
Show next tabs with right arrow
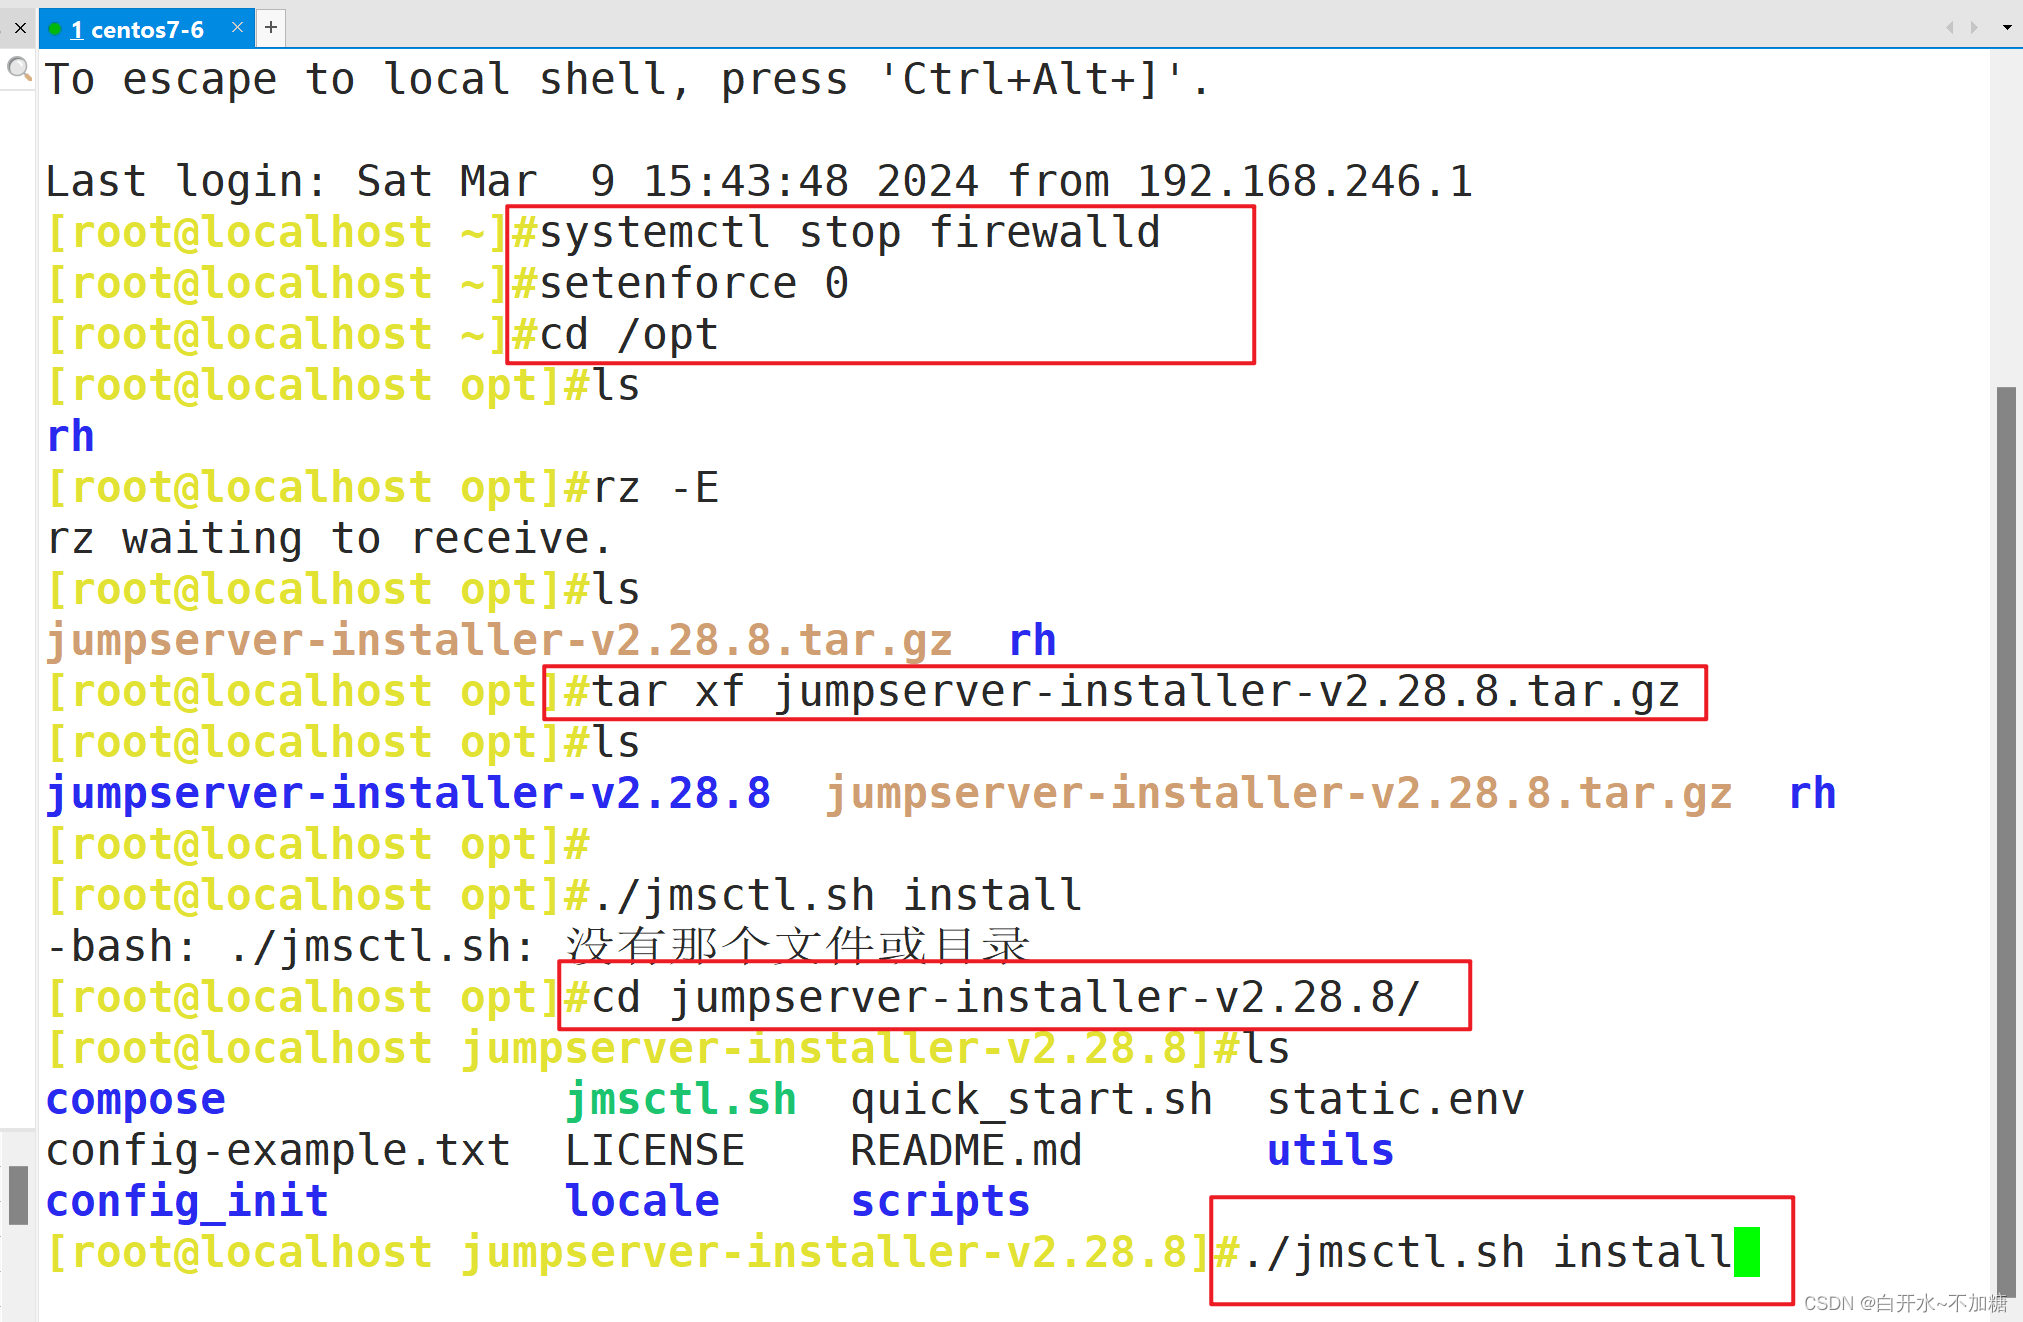coord(1974,28)
